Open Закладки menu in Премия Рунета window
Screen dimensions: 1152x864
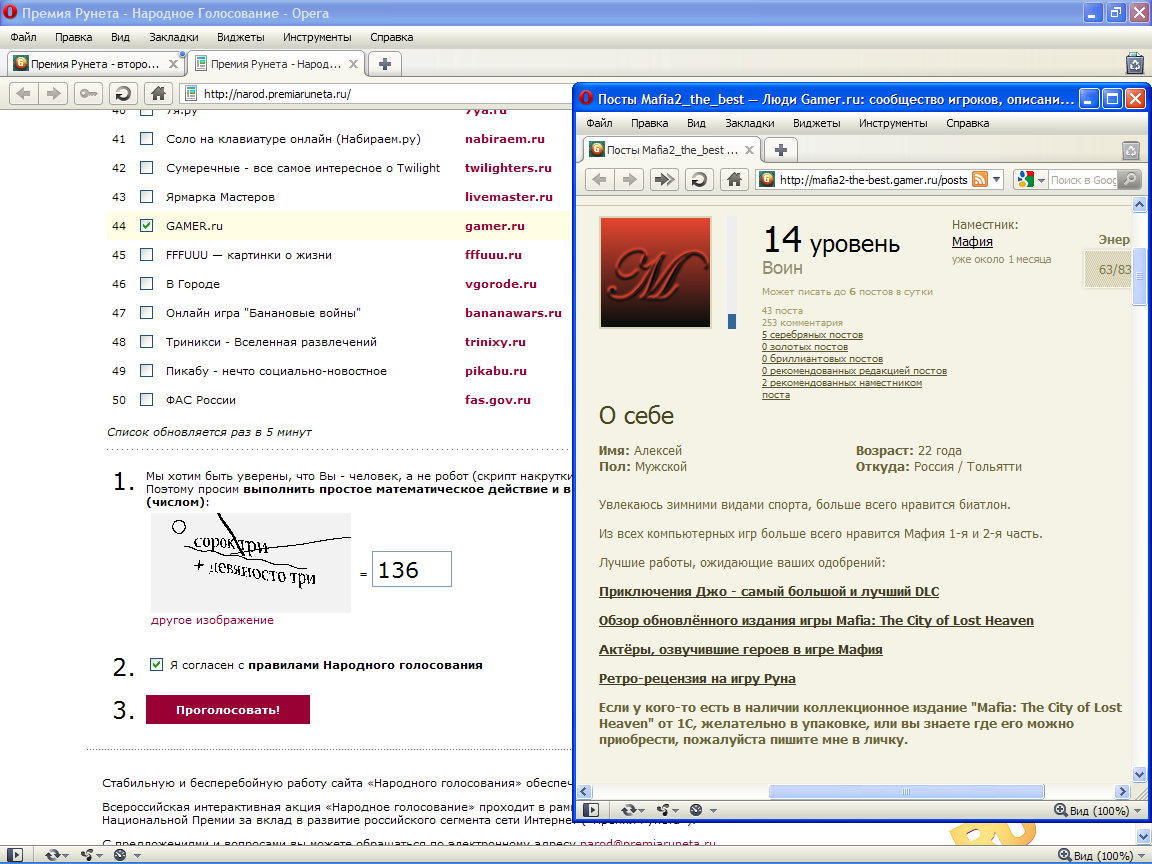click(173, 37)
